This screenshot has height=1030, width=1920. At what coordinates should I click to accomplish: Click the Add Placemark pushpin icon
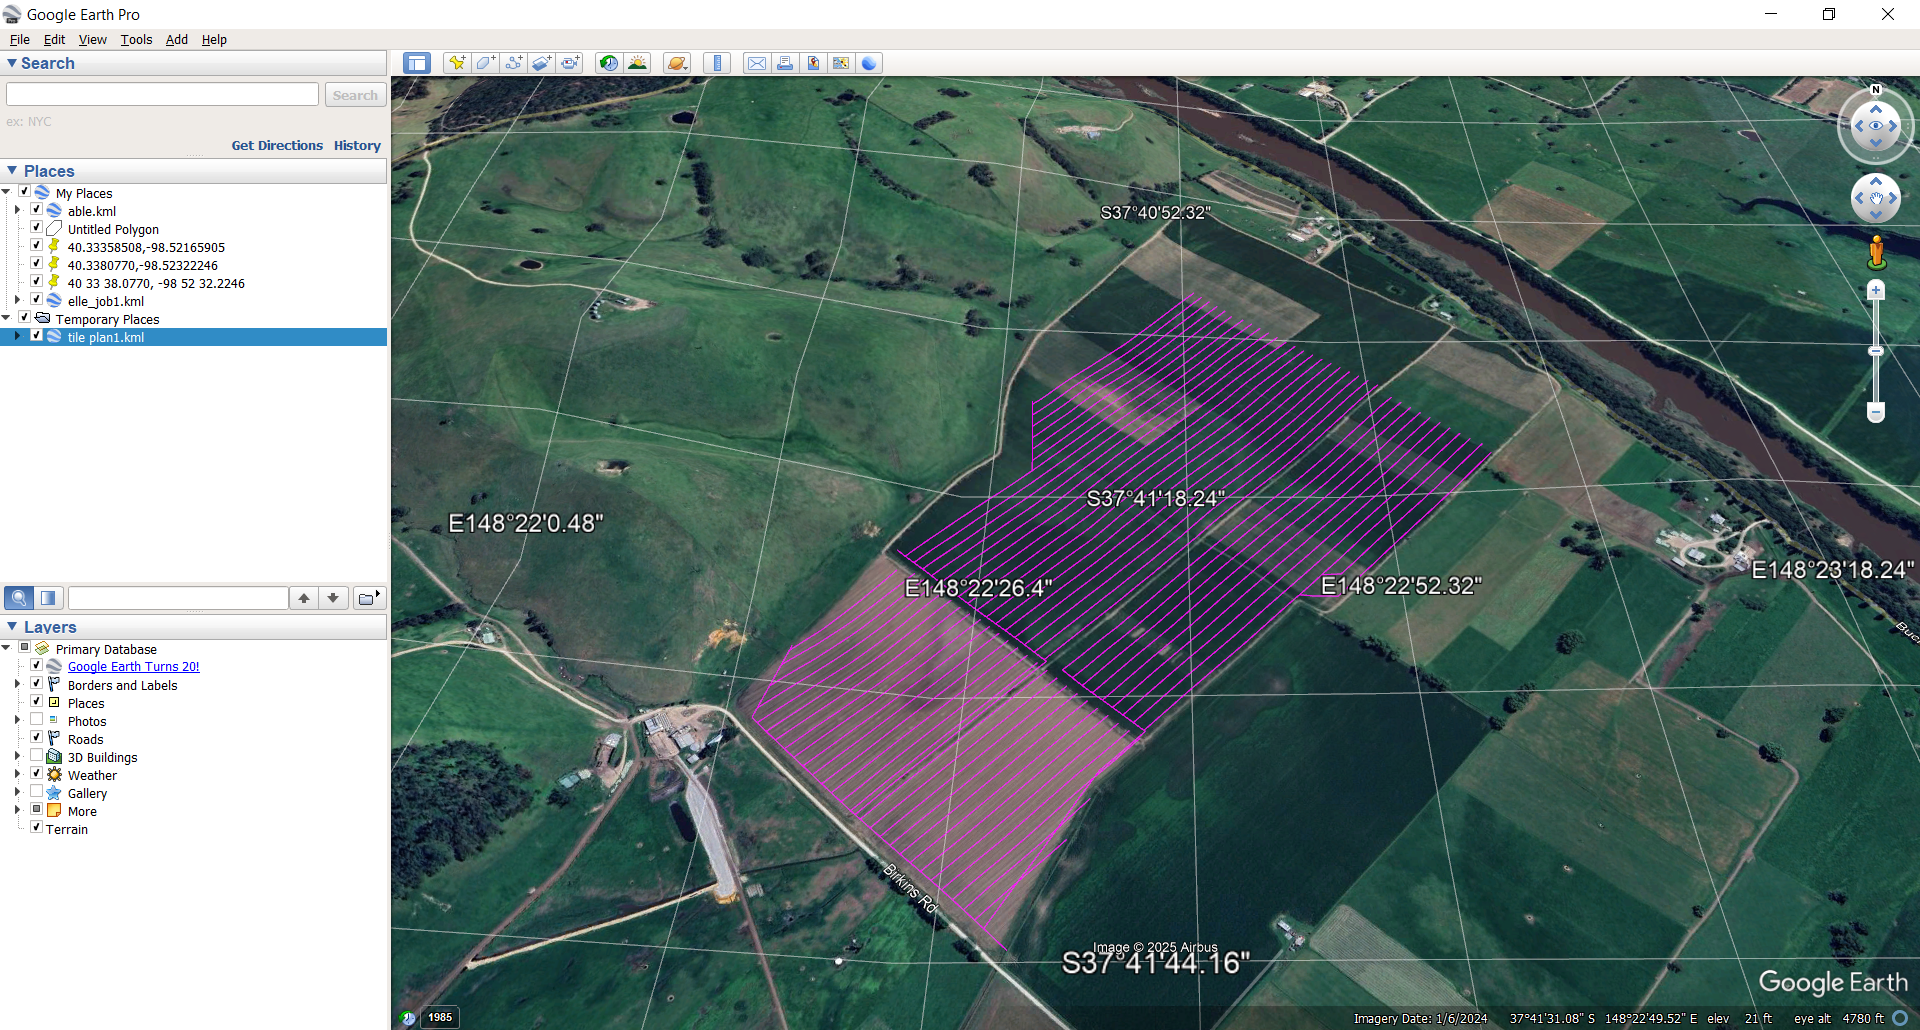[x=457, y=63]
